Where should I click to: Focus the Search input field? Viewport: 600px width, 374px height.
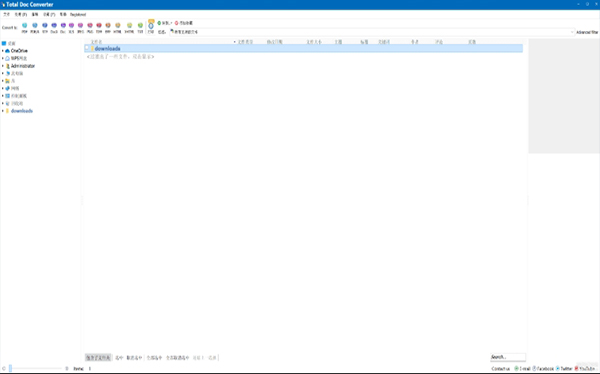[508, 357]
